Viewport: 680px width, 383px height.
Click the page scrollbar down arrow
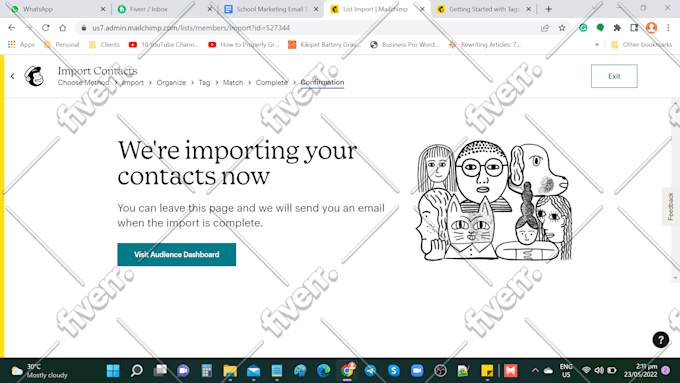point(675,278)
